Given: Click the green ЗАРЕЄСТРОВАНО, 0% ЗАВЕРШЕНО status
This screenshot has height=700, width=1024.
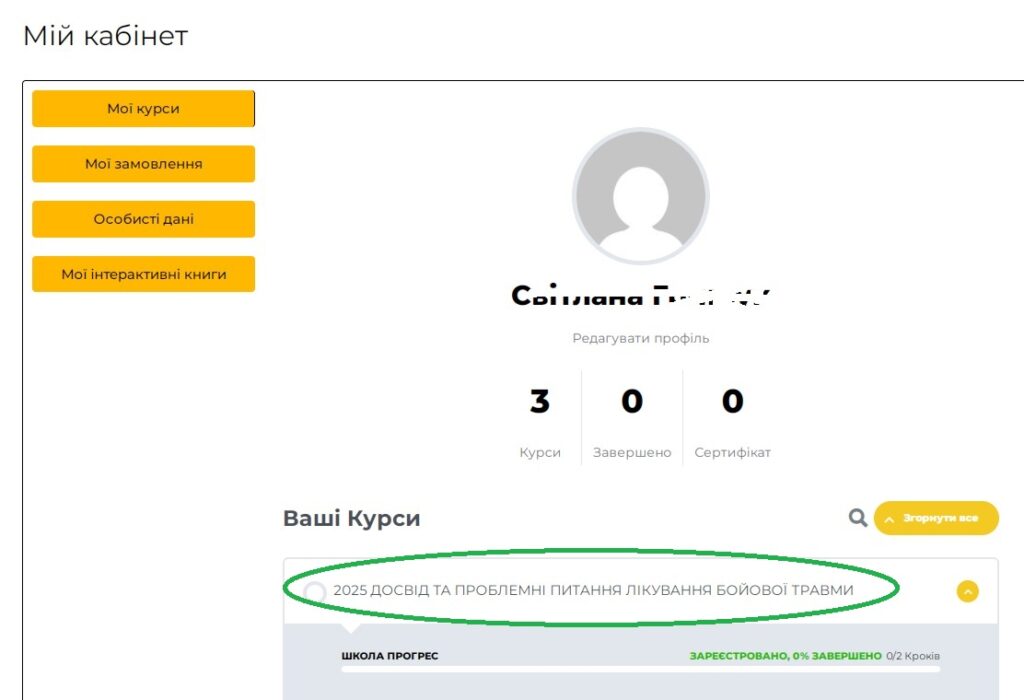Looking at the screenshot, I should (x=785, y=656).
